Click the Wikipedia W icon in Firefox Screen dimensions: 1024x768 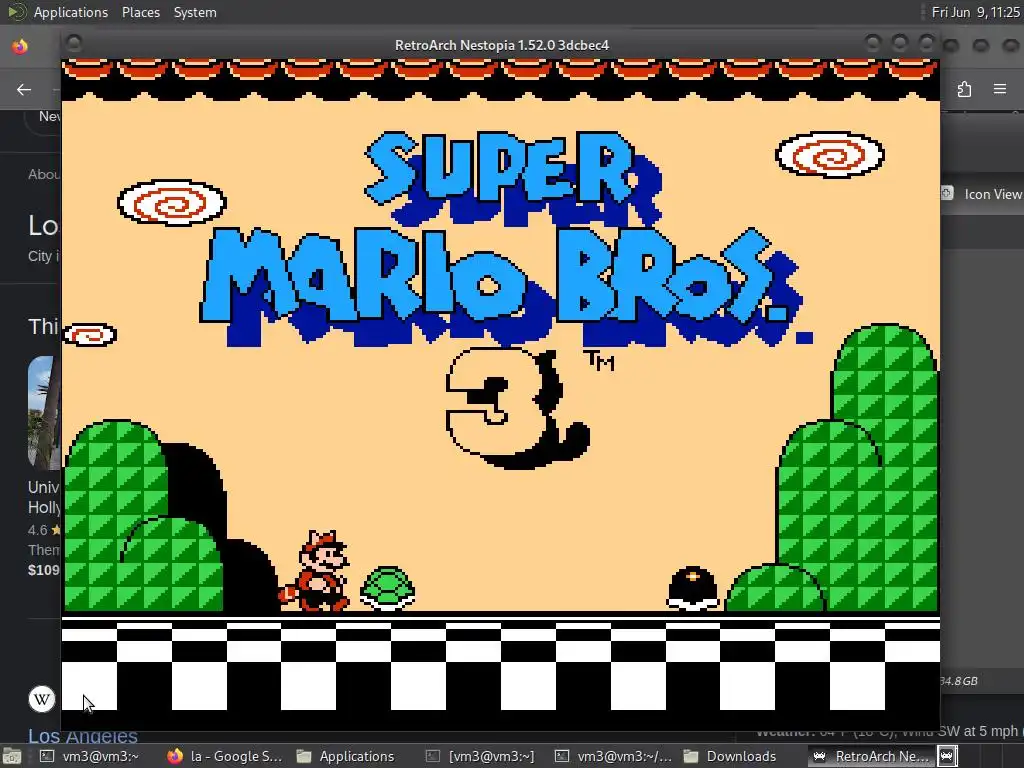[42, 699]
